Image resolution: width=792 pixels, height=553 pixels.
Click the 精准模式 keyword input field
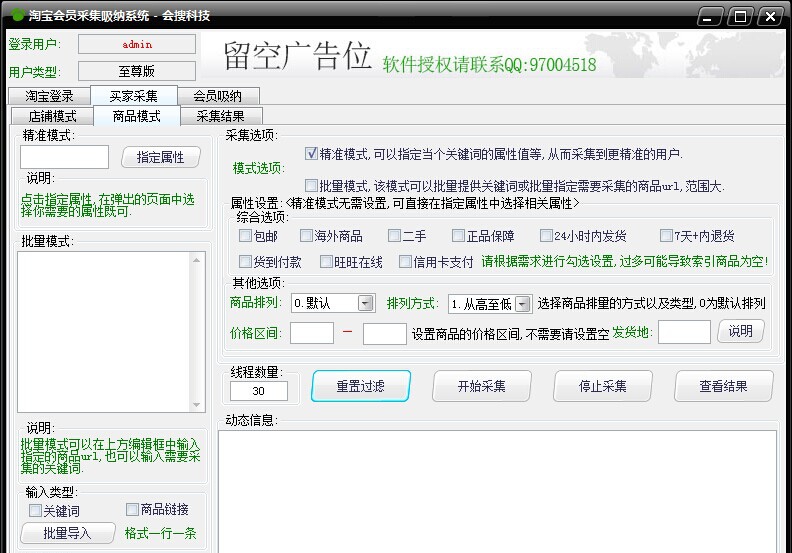tap(64, 157)
